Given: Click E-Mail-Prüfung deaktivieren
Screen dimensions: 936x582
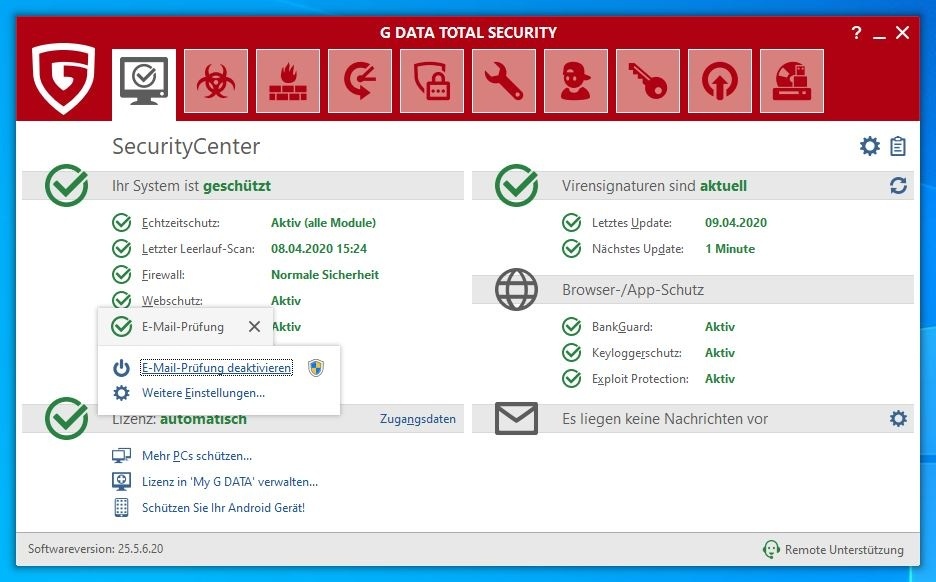Looking at the screenshot, I should (216, 368).
